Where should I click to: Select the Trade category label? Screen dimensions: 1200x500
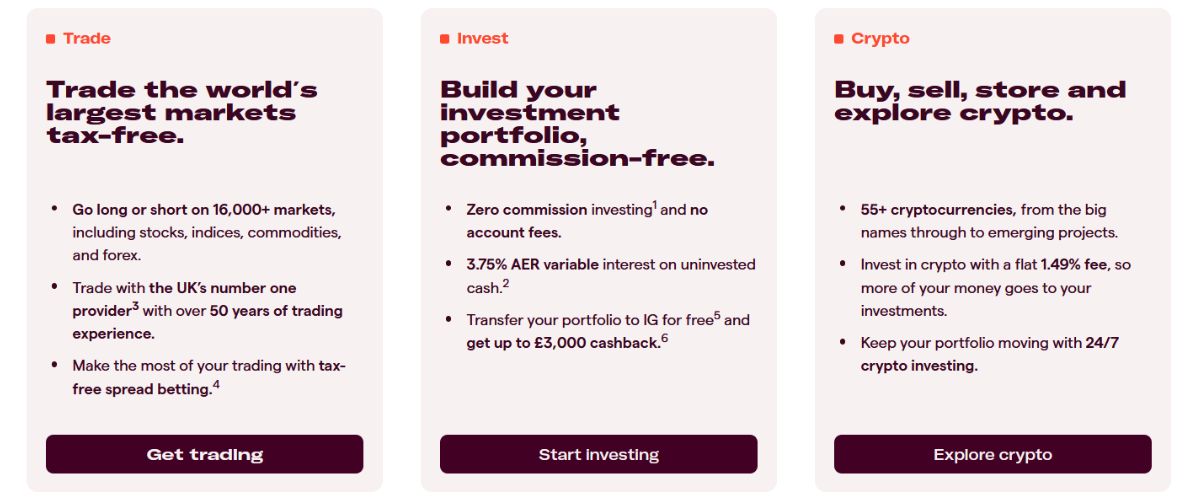click(87, 39)
